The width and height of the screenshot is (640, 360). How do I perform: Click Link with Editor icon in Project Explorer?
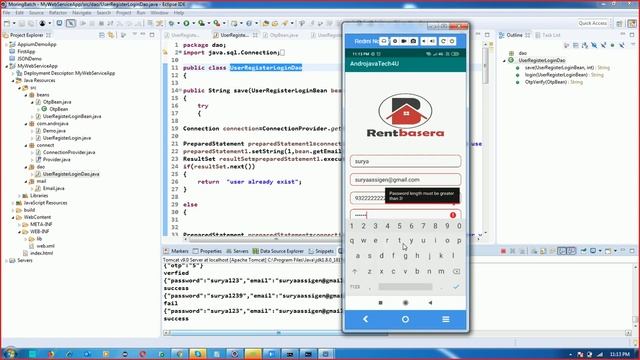pyautogui.click(x=111, y=35)
